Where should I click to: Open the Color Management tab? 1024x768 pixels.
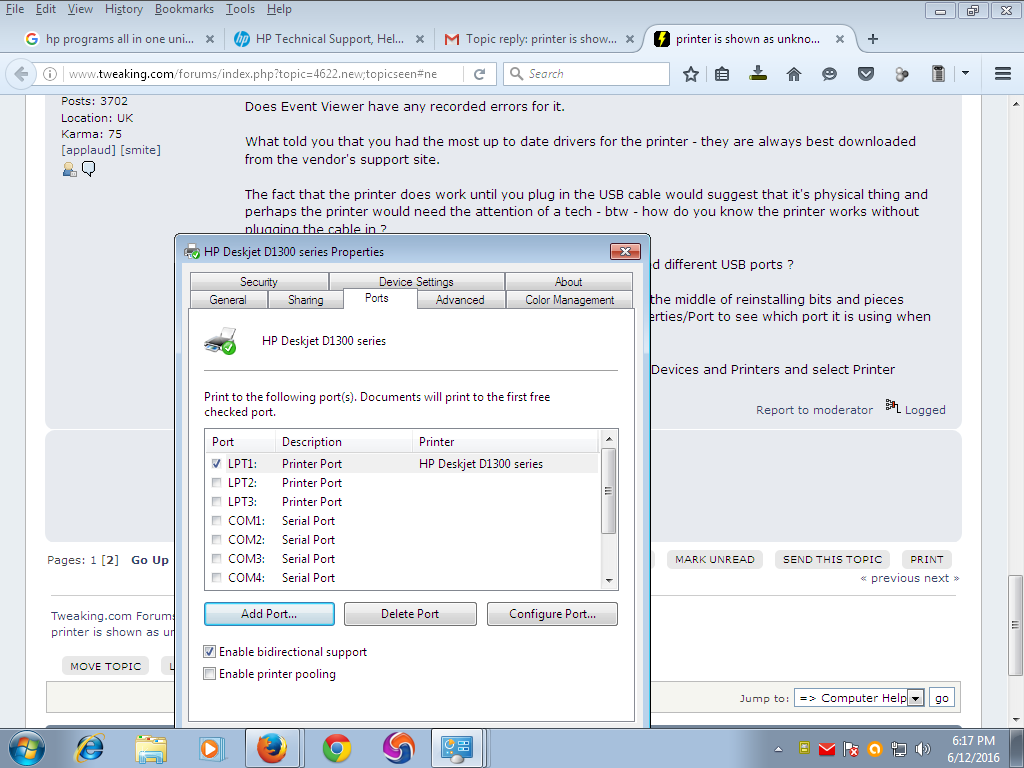point(569,300)
